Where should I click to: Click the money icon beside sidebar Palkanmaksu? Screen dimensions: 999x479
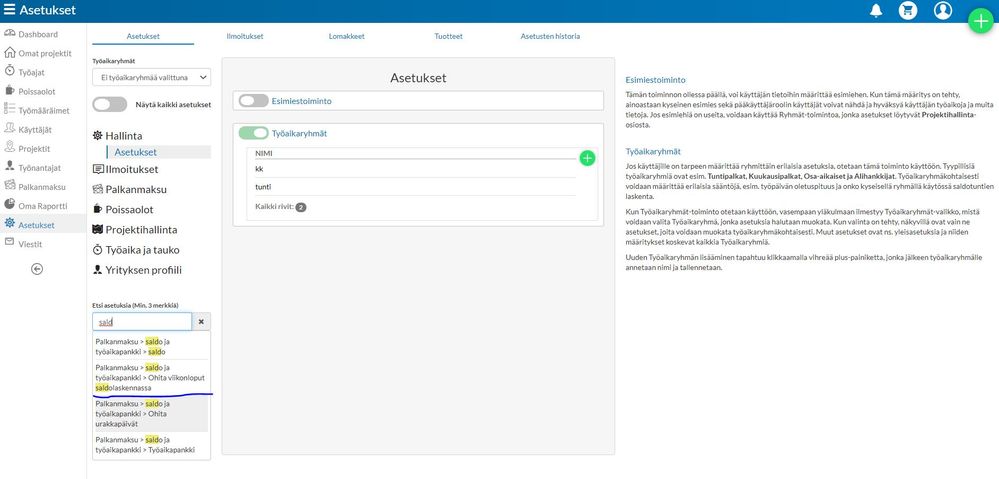[x=10, y=186]
